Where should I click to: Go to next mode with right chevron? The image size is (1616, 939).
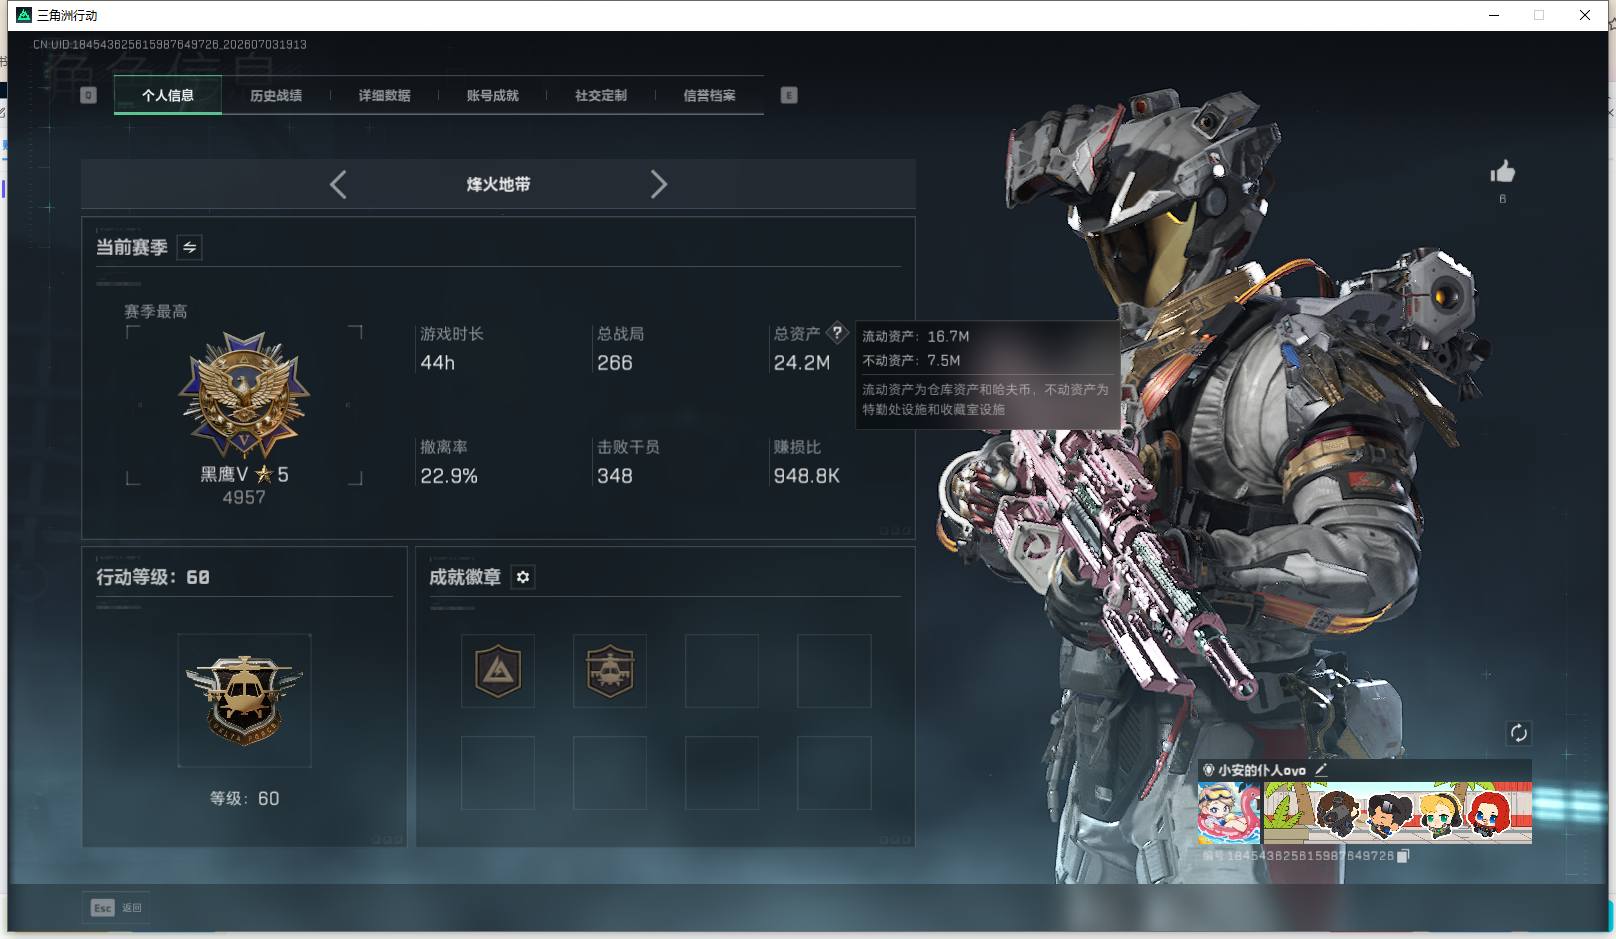coord(658,184)
